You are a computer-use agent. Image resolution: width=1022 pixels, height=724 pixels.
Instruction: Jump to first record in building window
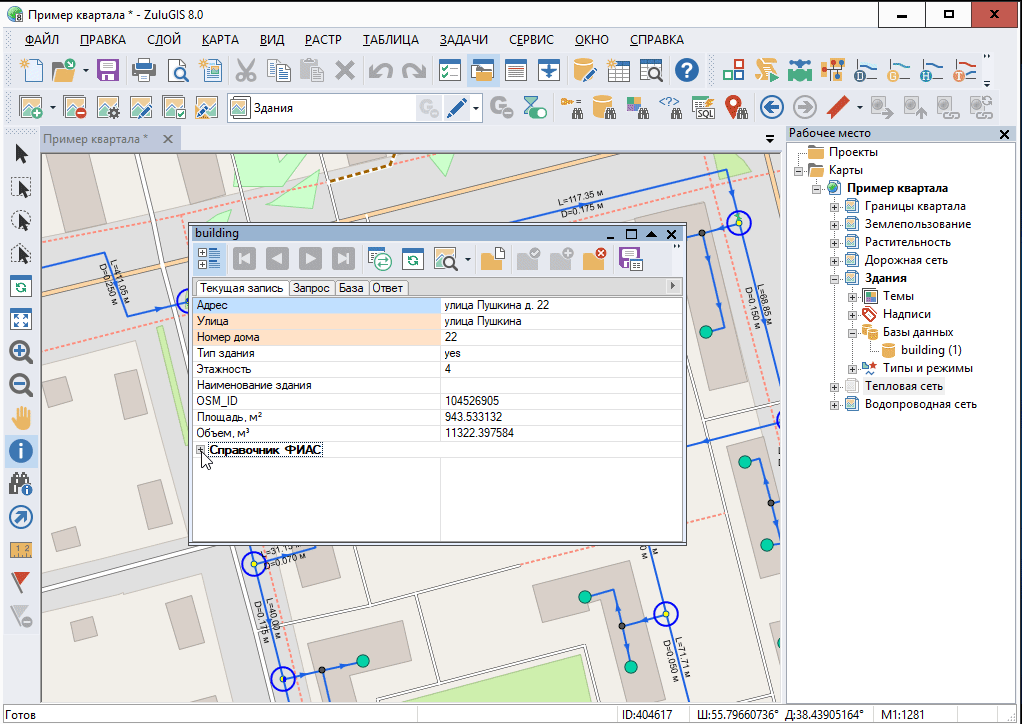pyautogui.click(x=244, y=260)
